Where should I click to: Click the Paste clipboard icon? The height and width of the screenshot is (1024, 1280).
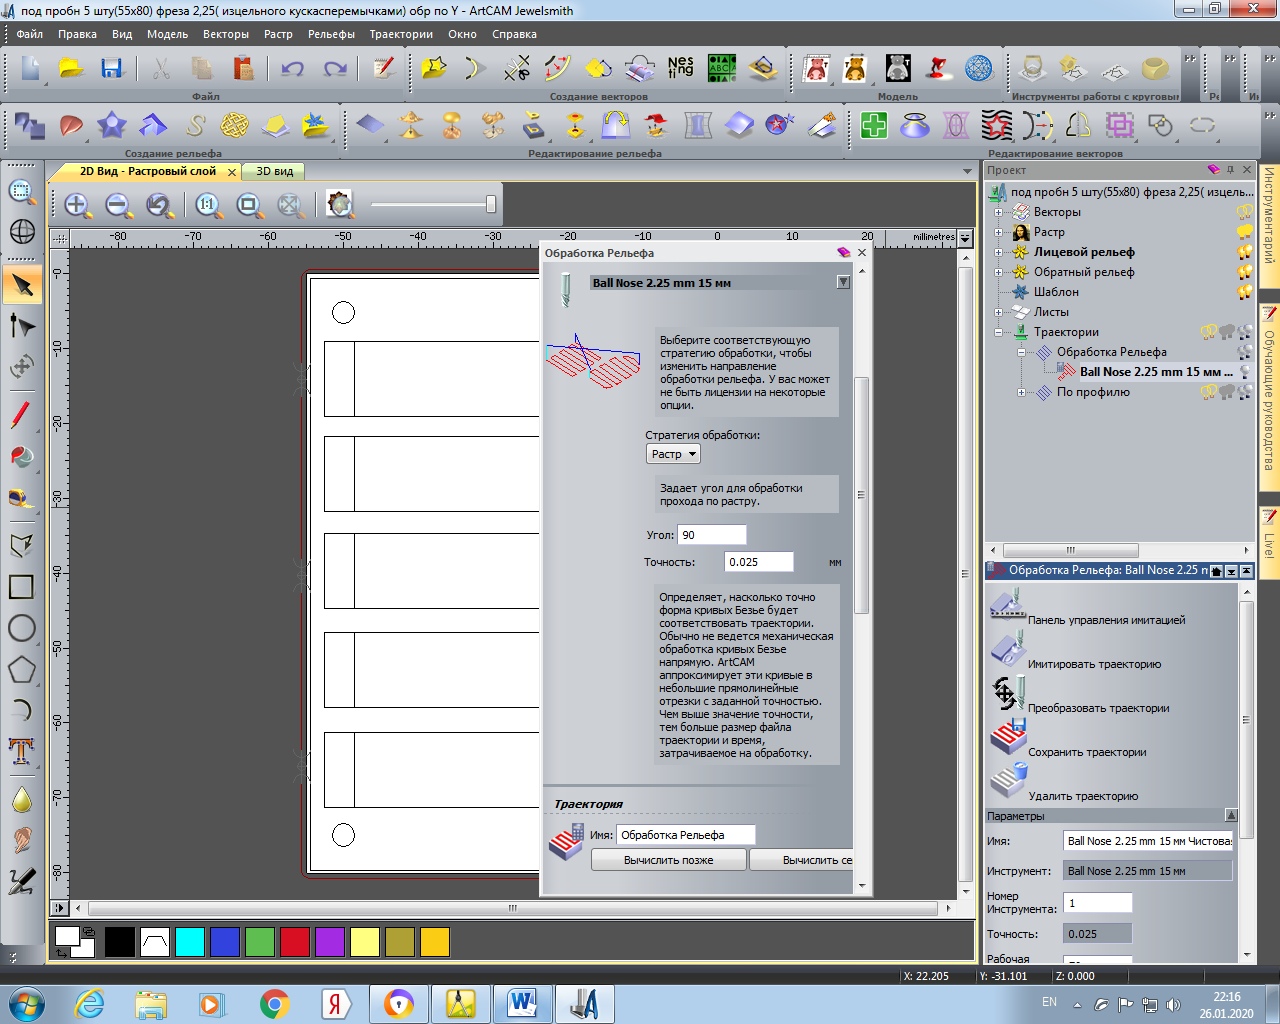[243, 68]
